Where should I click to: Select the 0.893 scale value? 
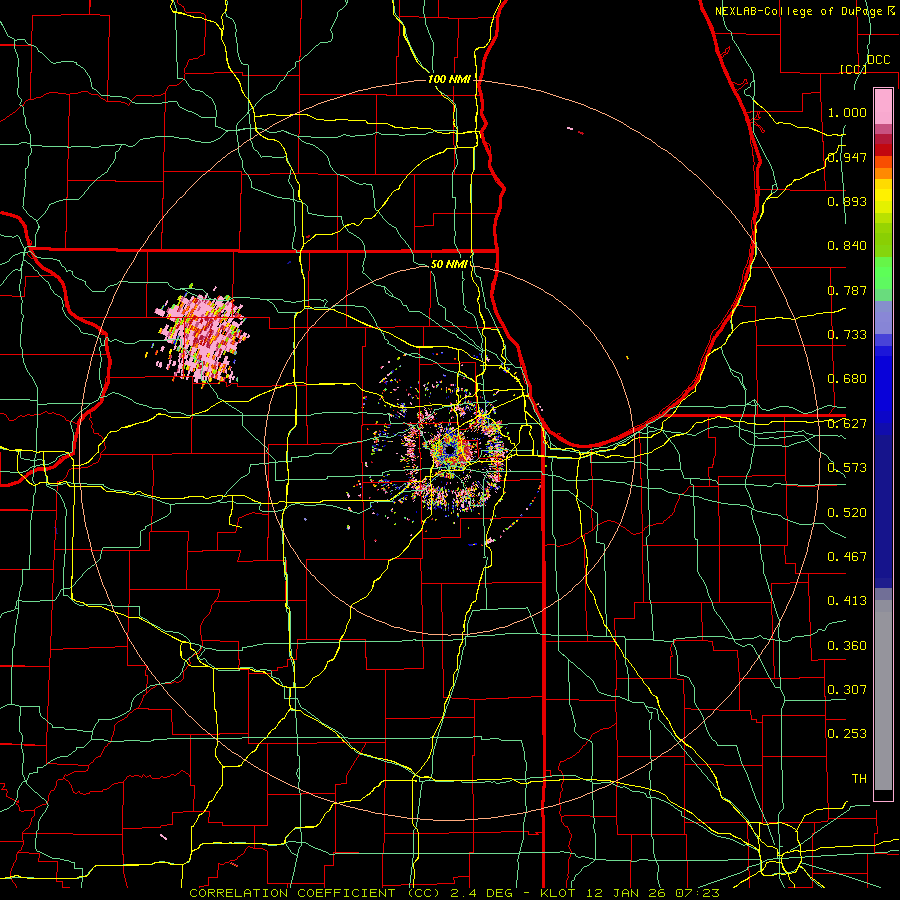point(847,201)
